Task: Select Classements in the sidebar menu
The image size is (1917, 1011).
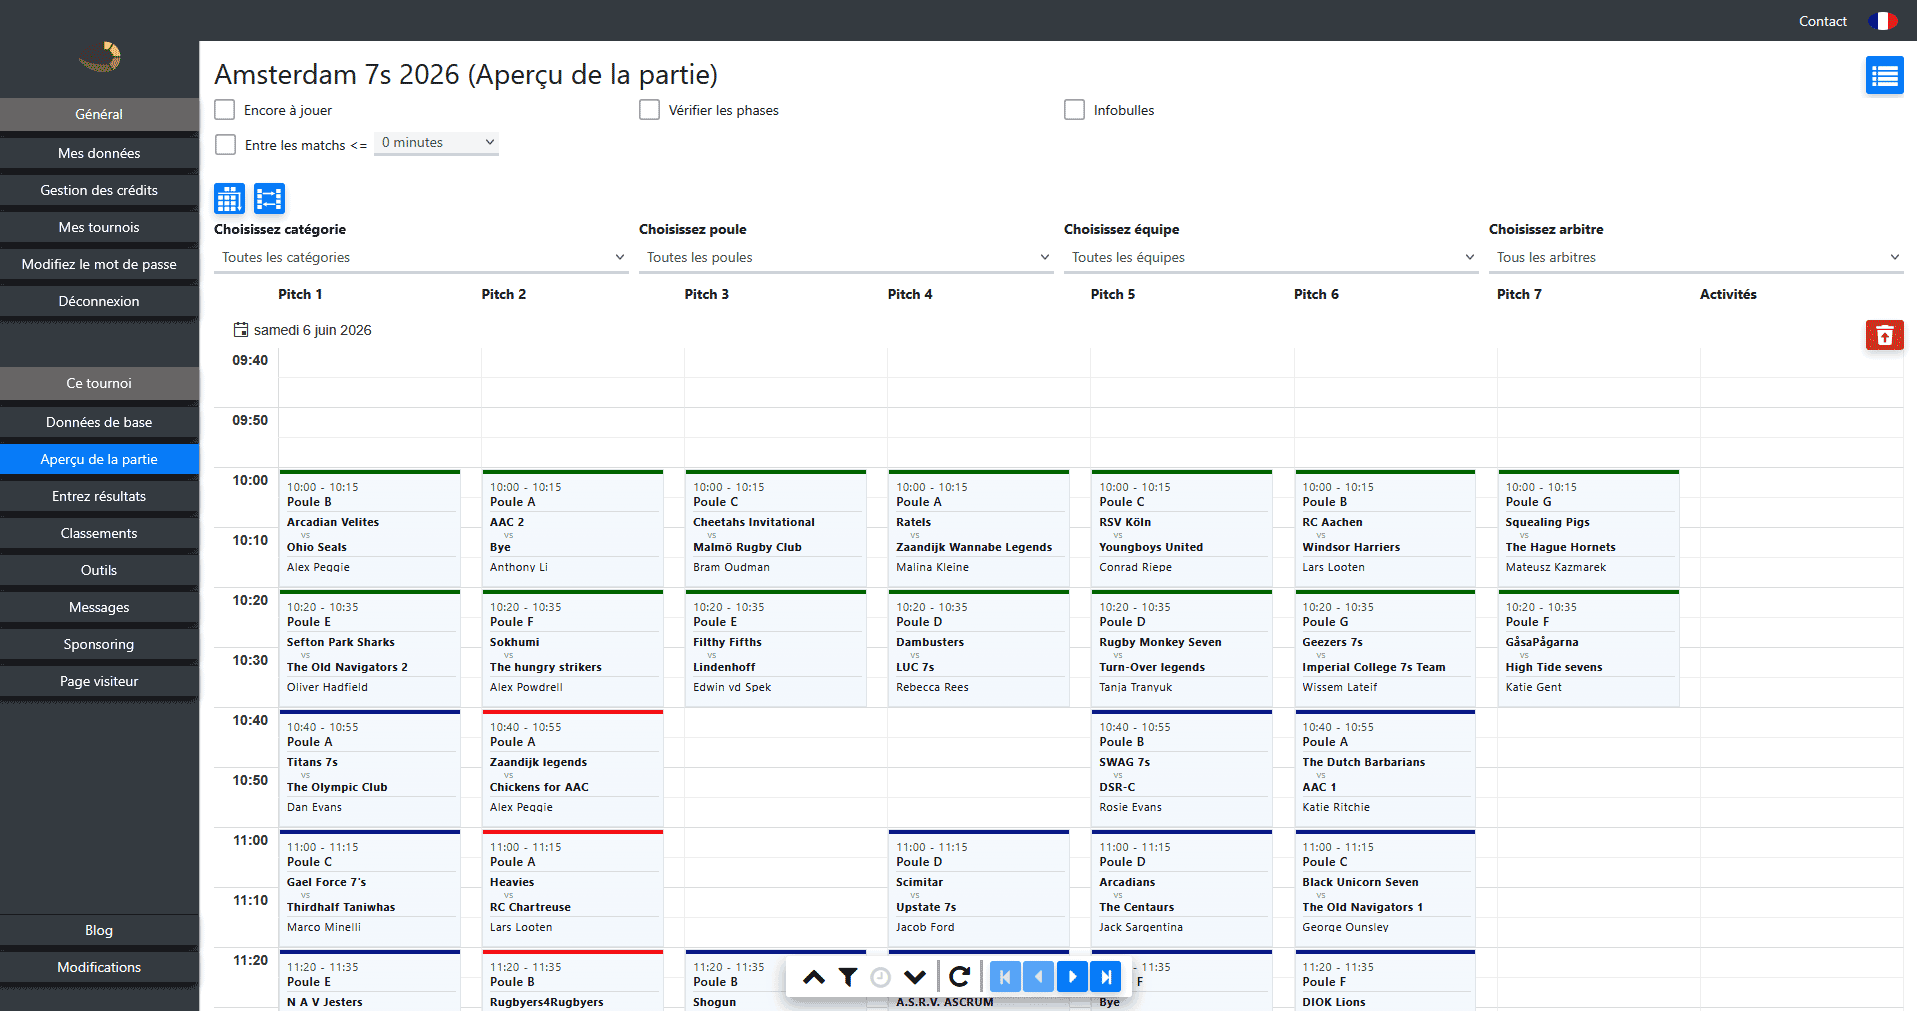Action: pos(99,533)
